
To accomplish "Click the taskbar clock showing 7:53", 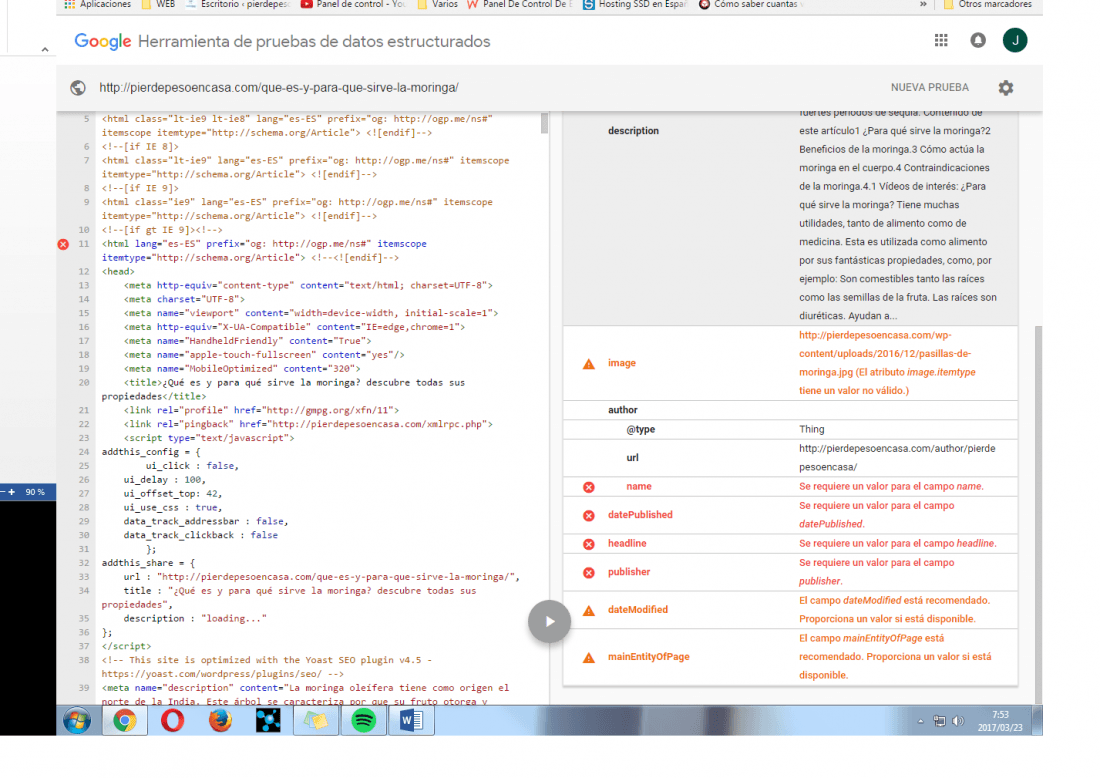I will [1000, 721].
